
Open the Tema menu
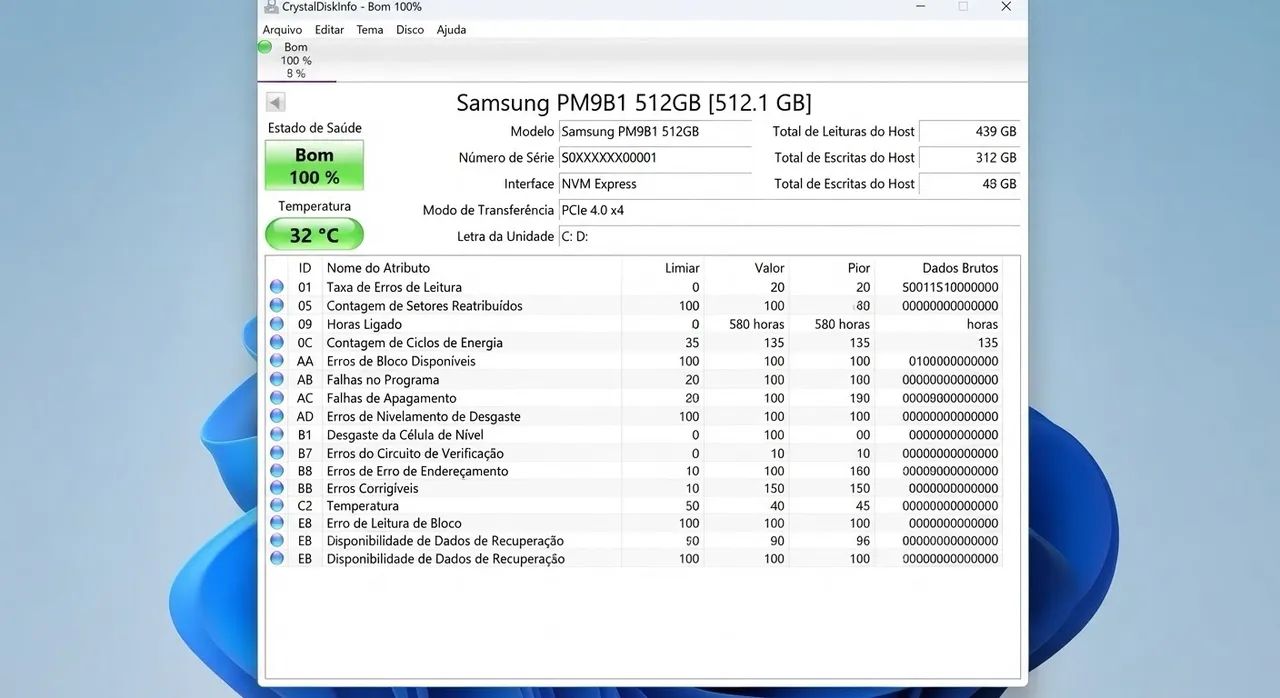click(370, 29)
